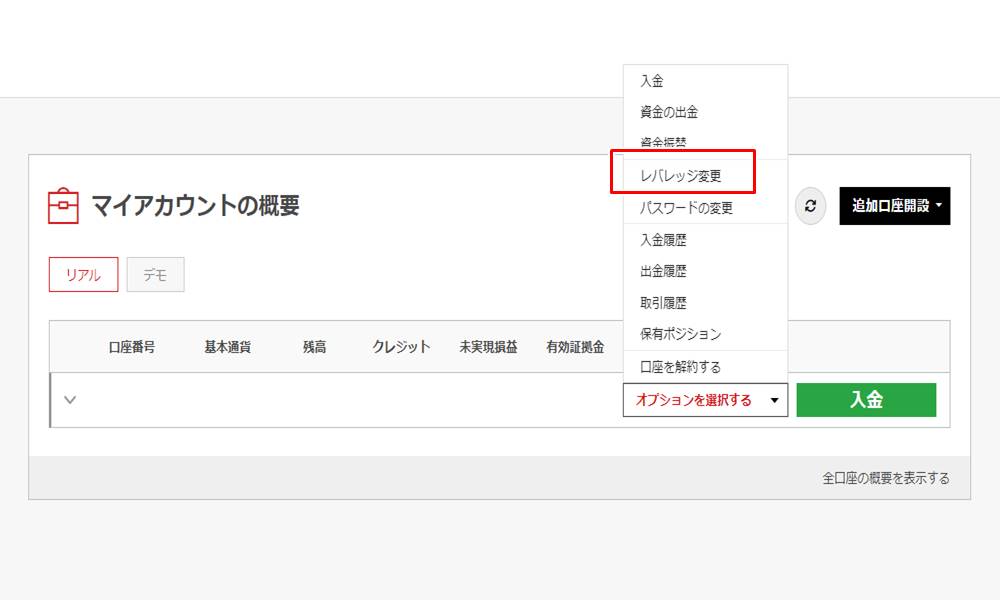Click the briefcase icon by マイアカウントの概要
The width and height of the screenshot is (1000, 600).
(x=63, y=206)
